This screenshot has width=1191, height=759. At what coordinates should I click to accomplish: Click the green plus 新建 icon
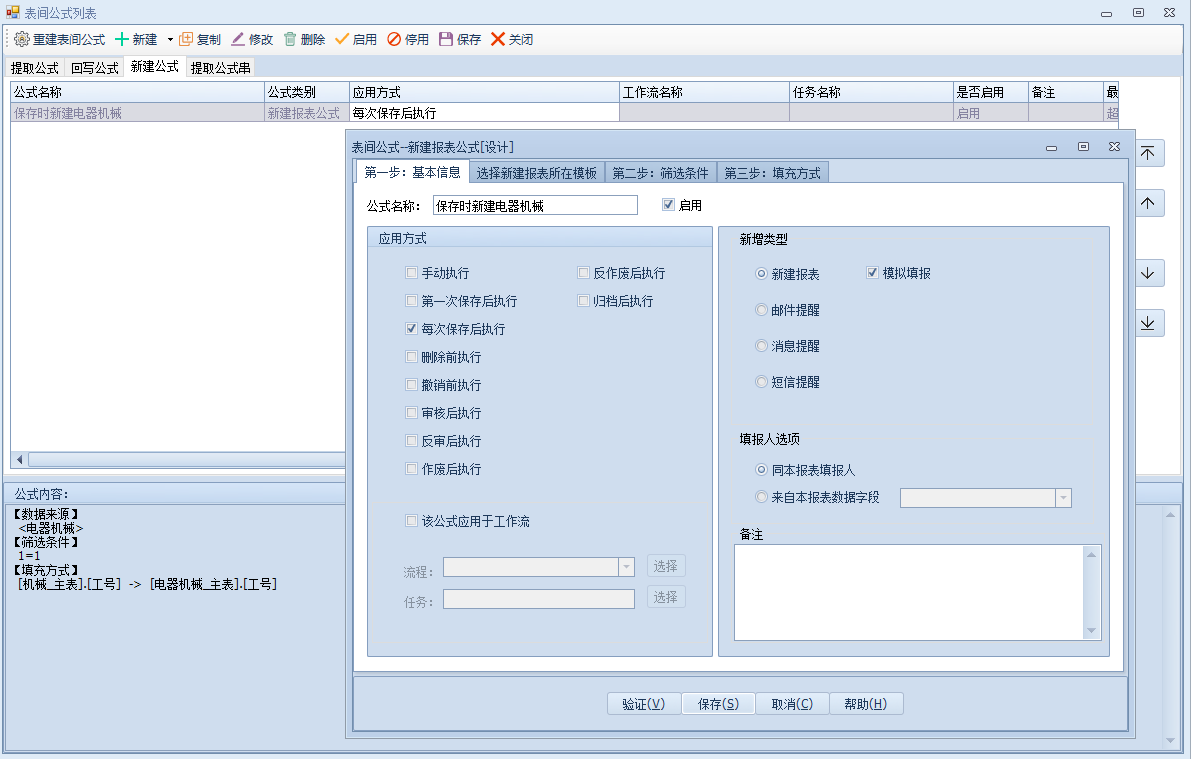coord(122,40)
